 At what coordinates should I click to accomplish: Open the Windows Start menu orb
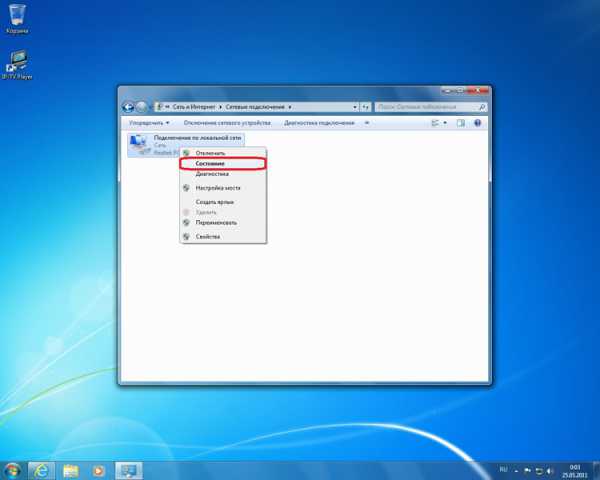coord(13,468)
